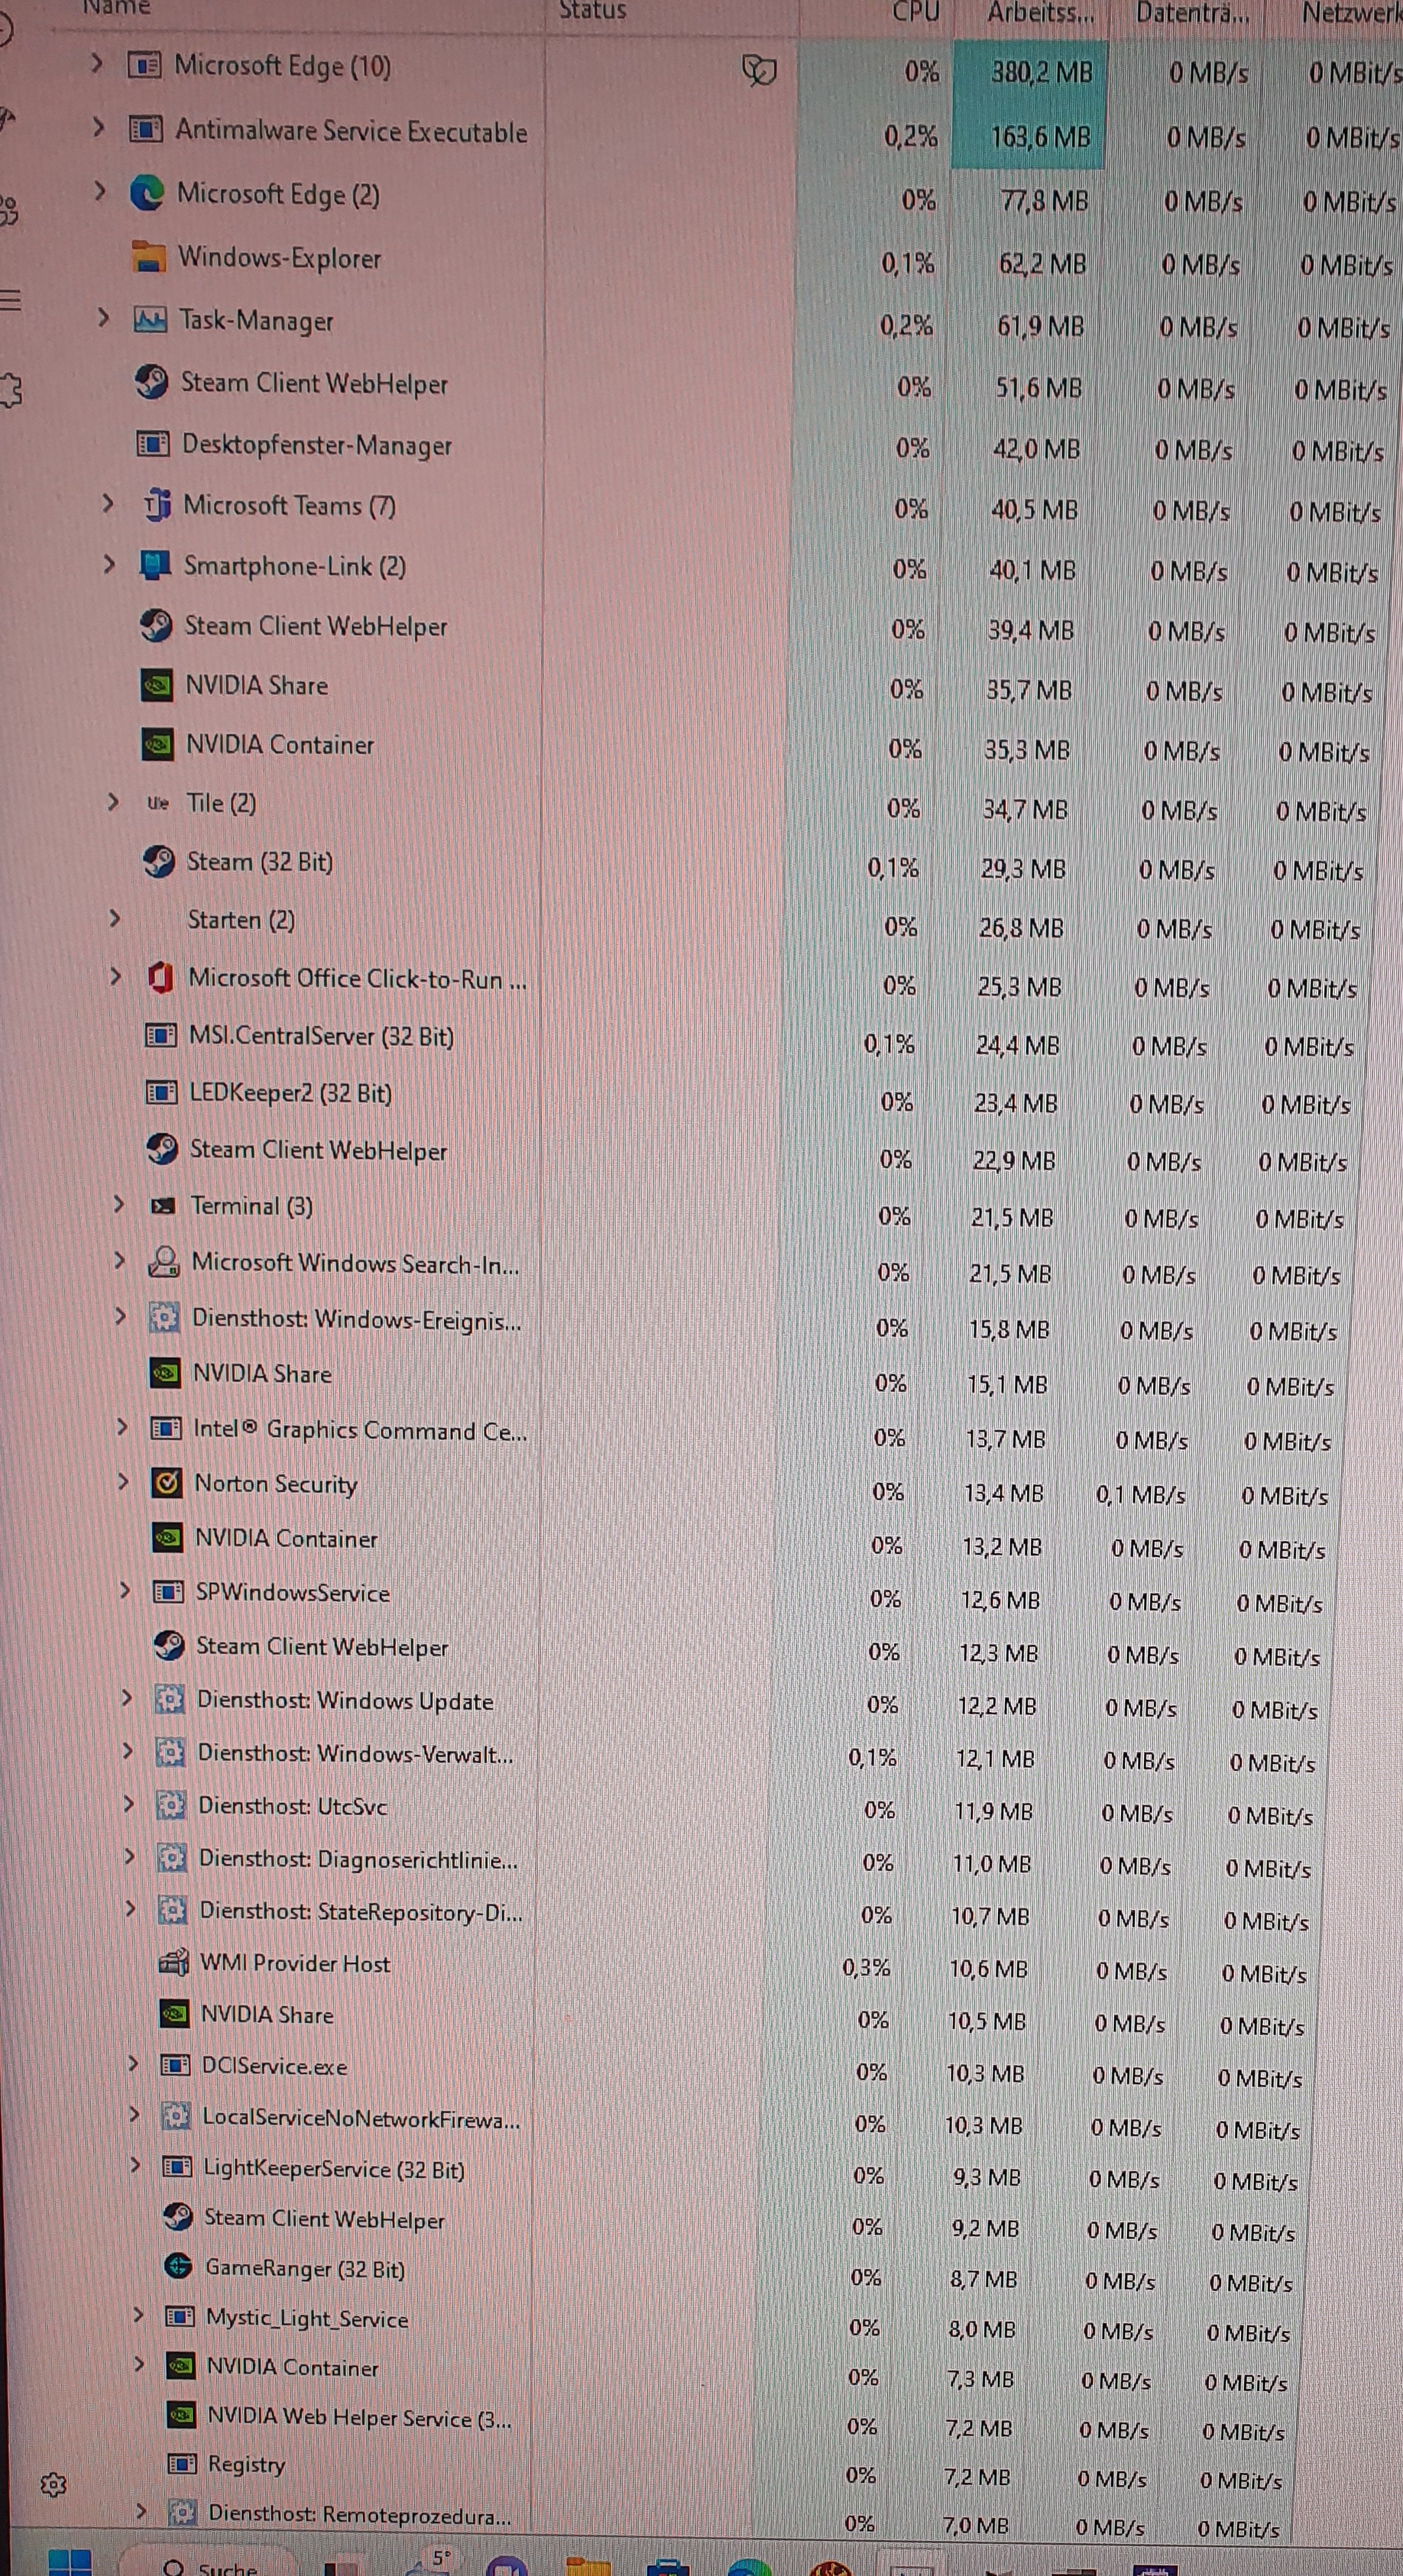Click the MSI.CentralServer (32 Bit) icon

point(161,1035)
